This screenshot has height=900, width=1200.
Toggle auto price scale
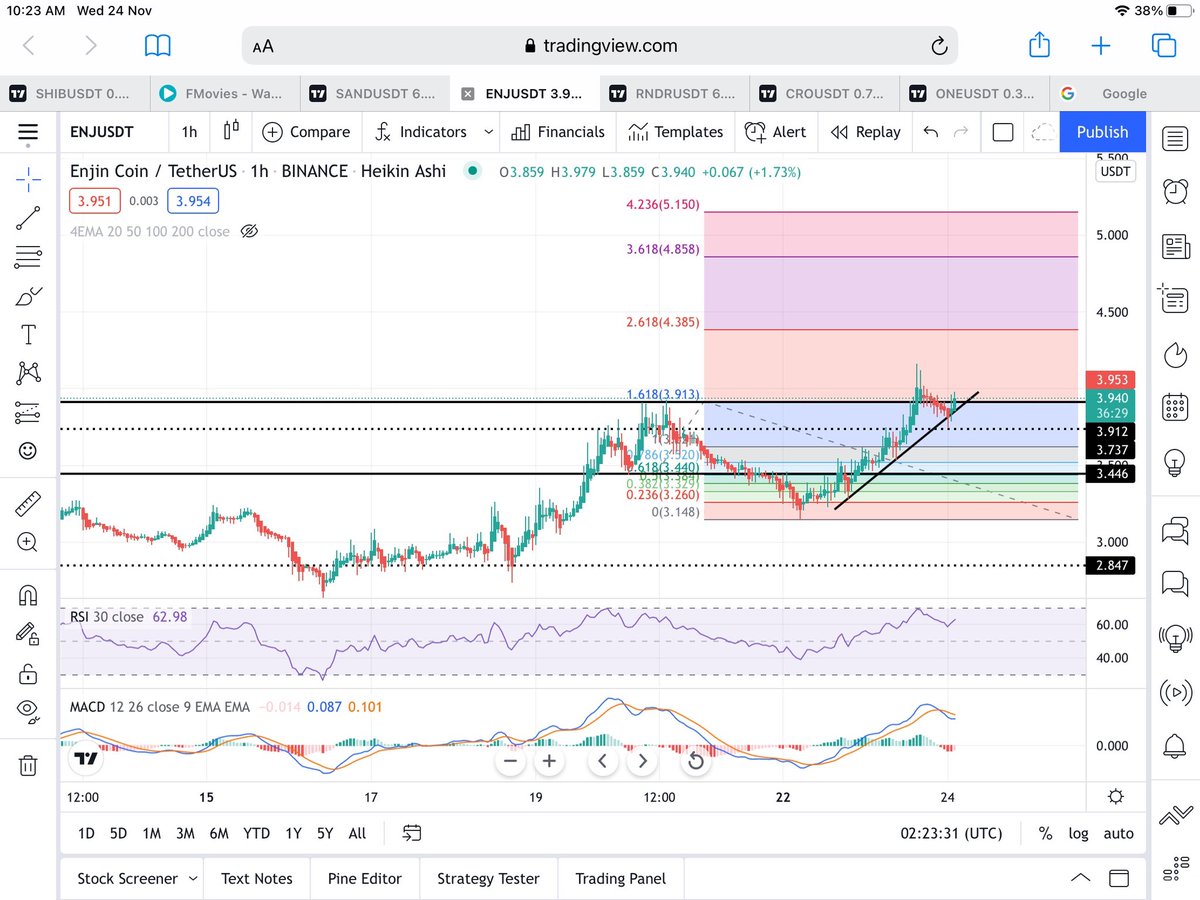tap(1119, 833)
